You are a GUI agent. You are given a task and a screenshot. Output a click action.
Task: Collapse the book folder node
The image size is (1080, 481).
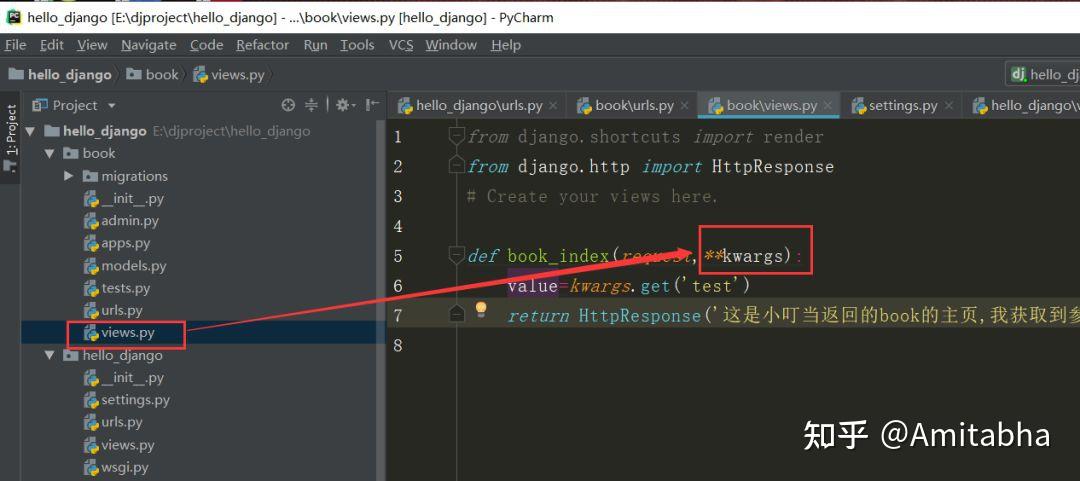50,153
